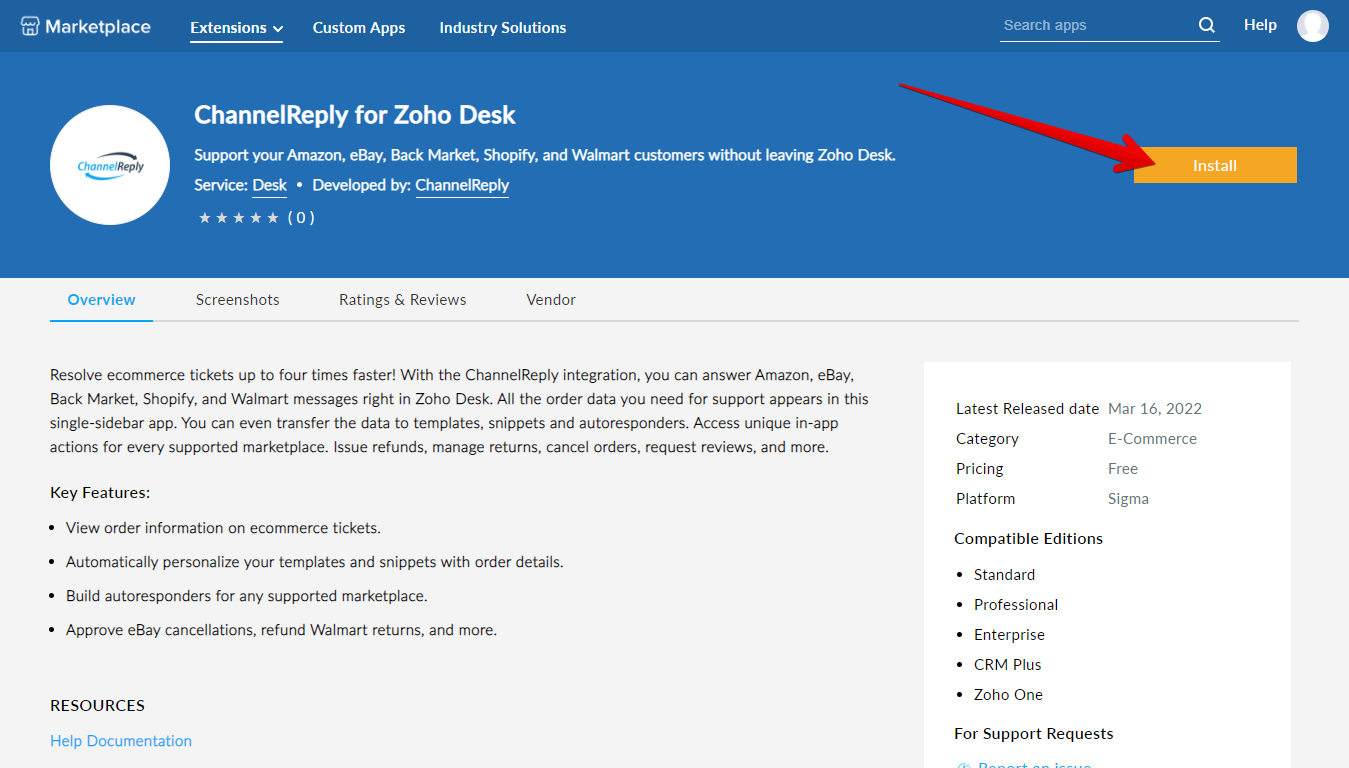Viewport: 1349px width, 768px height.
Task: Click the search magnifier icon
Action: [1207, 25]
